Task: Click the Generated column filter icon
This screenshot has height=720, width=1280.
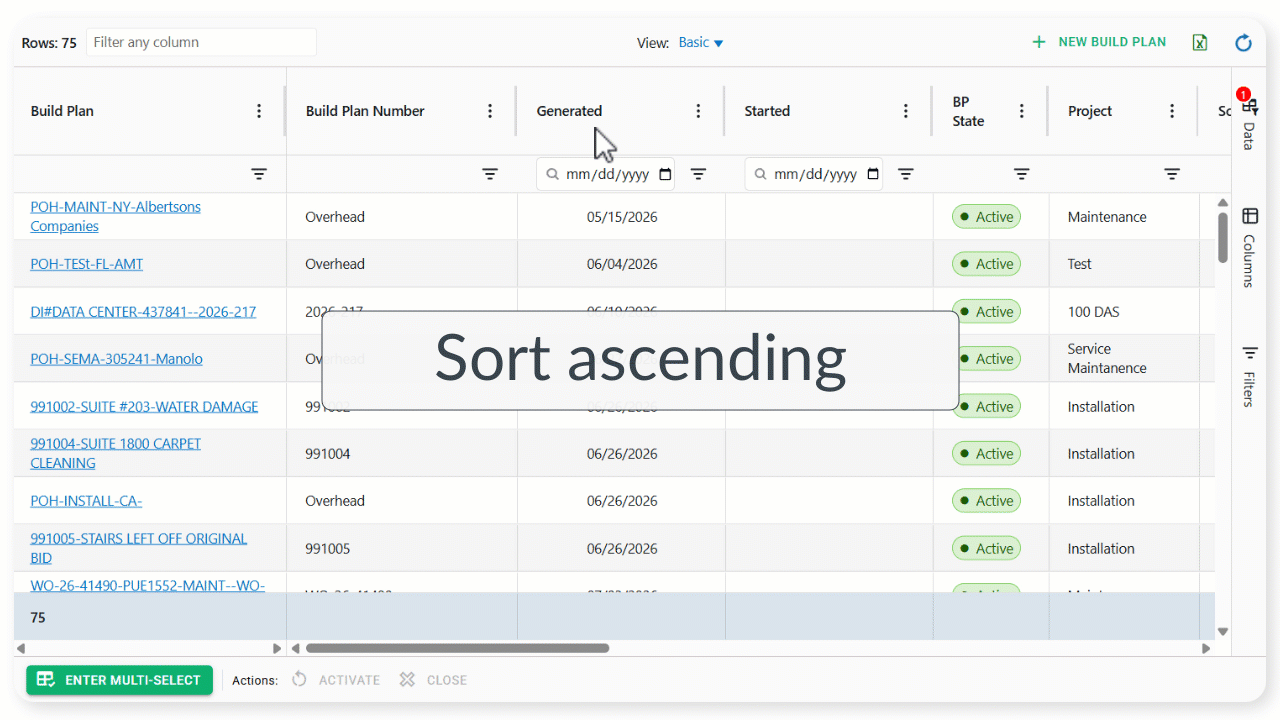Action: tap(698, 174)
